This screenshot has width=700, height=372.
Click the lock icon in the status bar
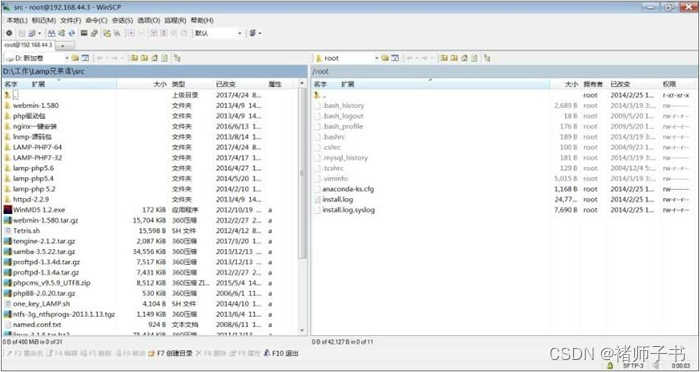pyautogui.click(x=610, y=366)
